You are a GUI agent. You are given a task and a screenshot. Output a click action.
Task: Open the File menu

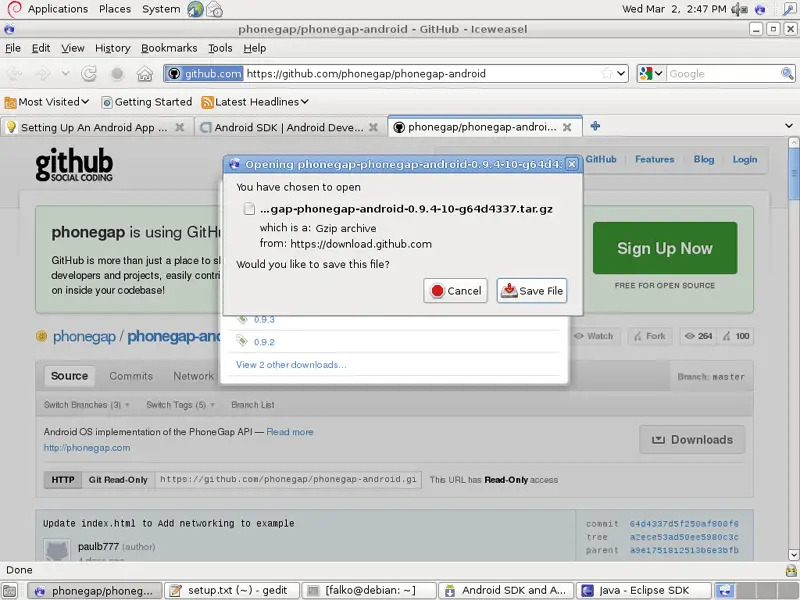coord(13,48)
